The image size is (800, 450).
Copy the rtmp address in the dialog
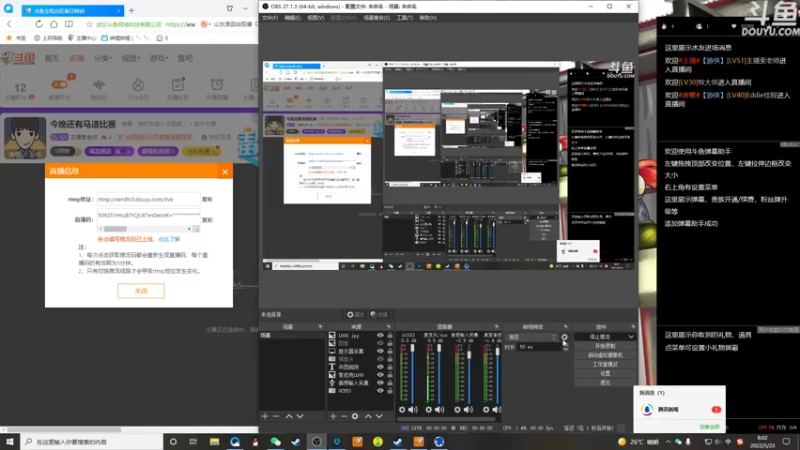(207, 199)
